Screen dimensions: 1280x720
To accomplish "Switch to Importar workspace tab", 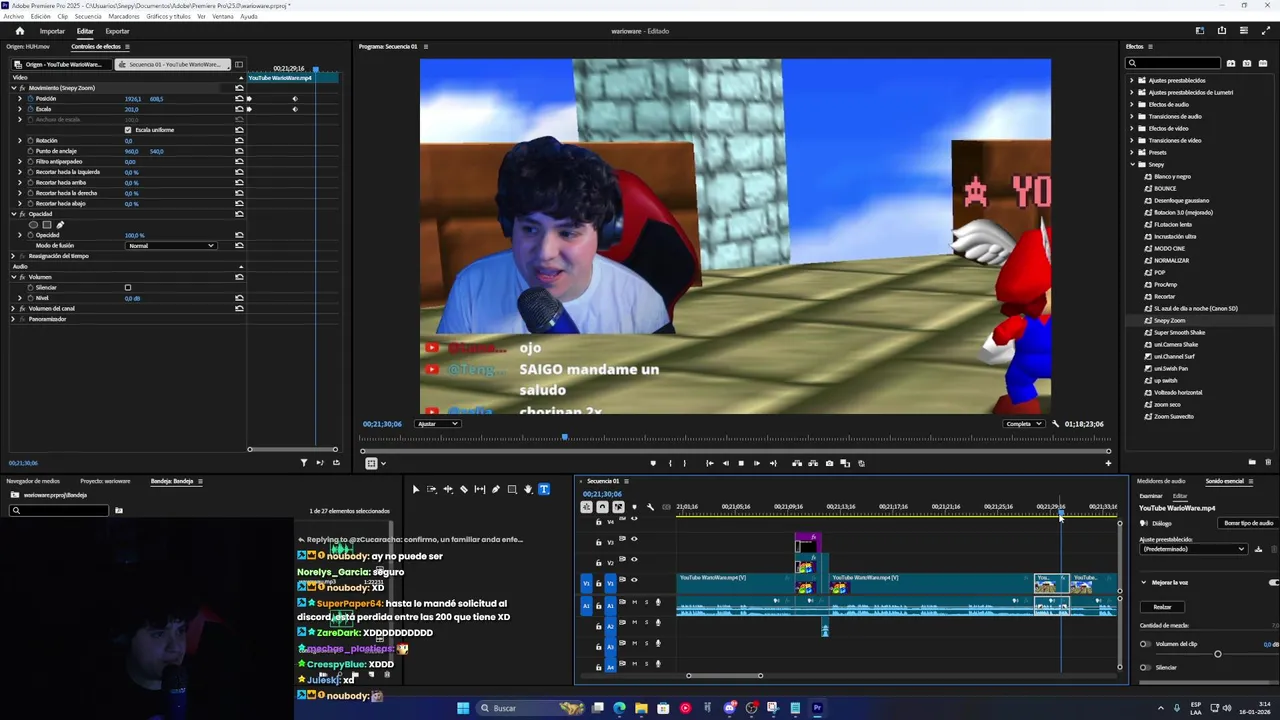I will pyautogui.click(x=52, y=31).
